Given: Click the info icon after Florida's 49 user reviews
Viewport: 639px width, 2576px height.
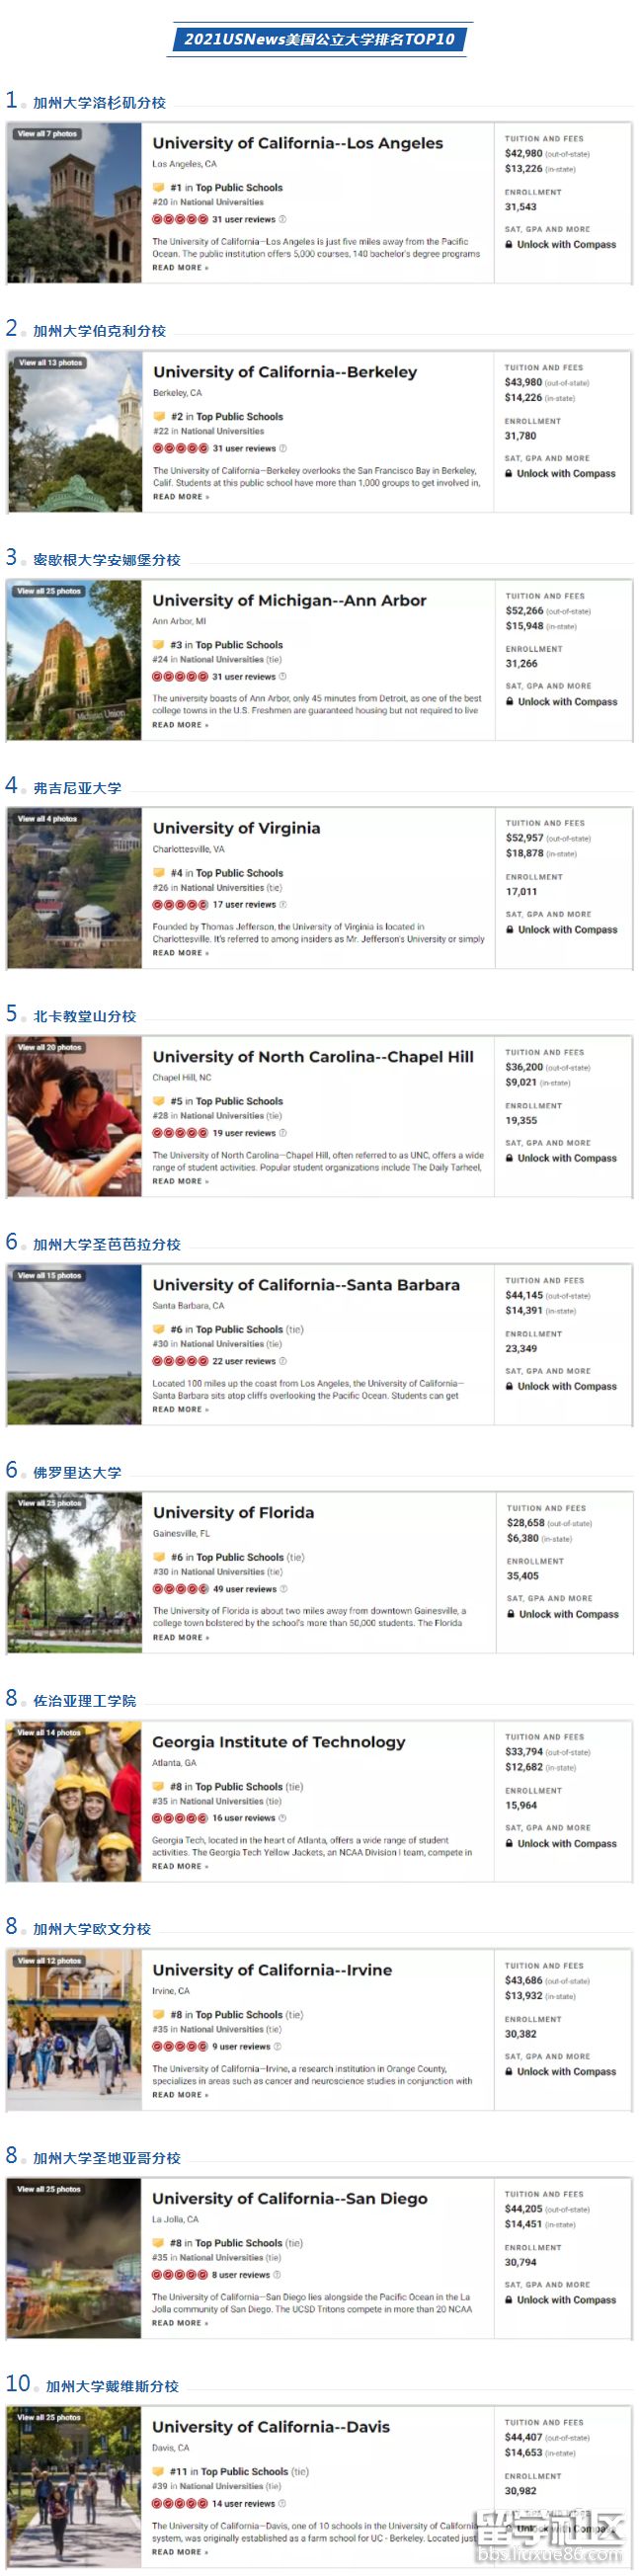Looking at the screenshot, I should pyautogui.click(x=283, y=1588).
